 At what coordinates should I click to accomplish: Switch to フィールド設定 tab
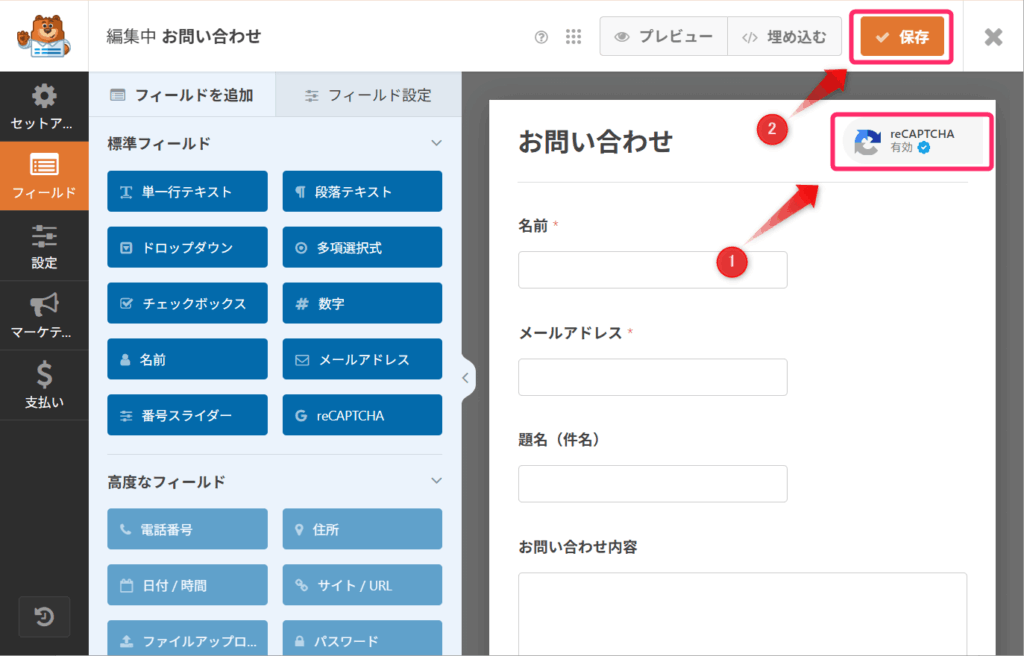(x=368, y=95)
